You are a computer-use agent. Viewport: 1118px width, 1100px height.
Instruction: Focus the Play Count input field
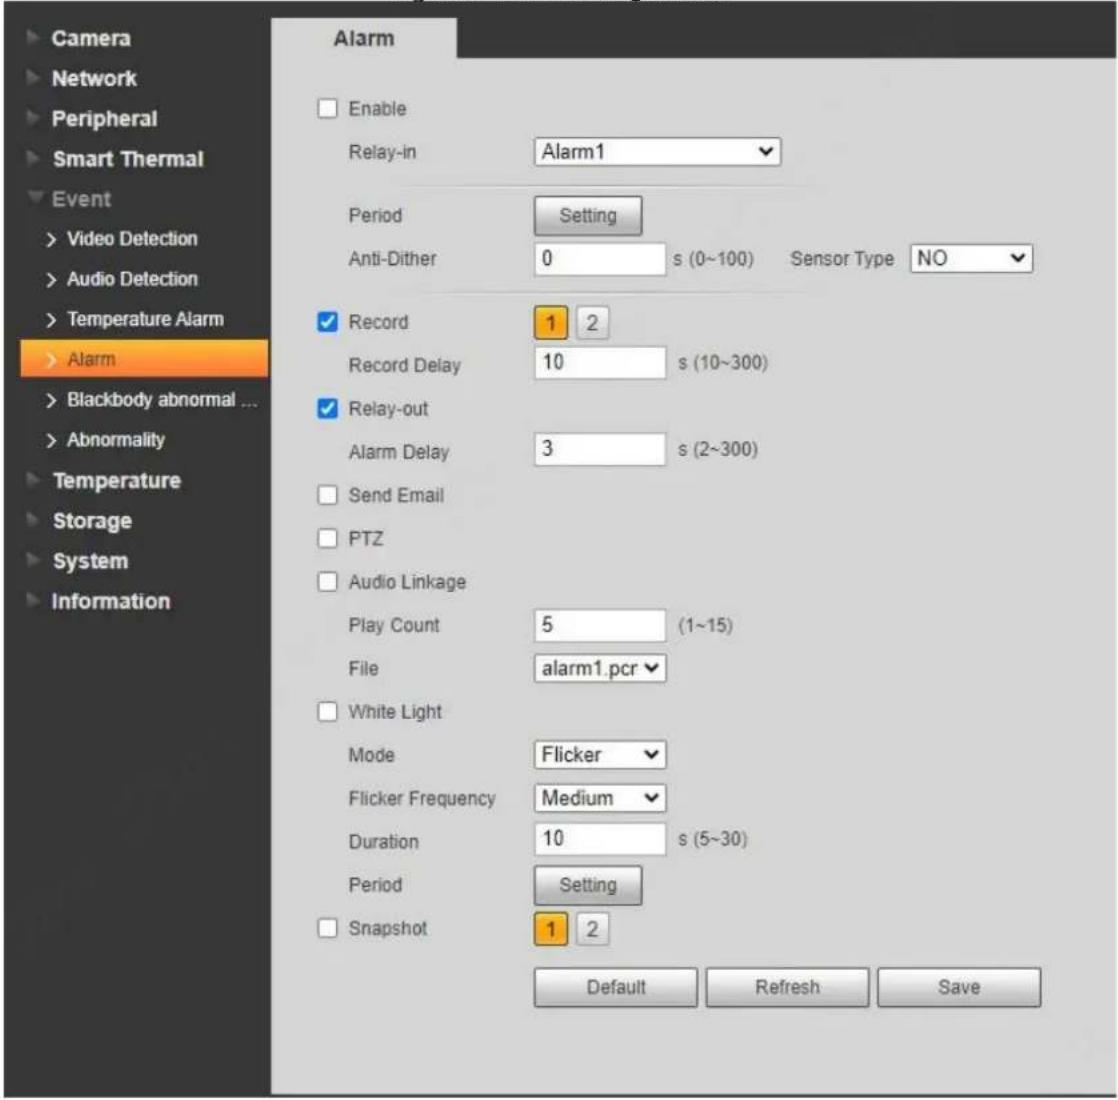coord(600,625)
